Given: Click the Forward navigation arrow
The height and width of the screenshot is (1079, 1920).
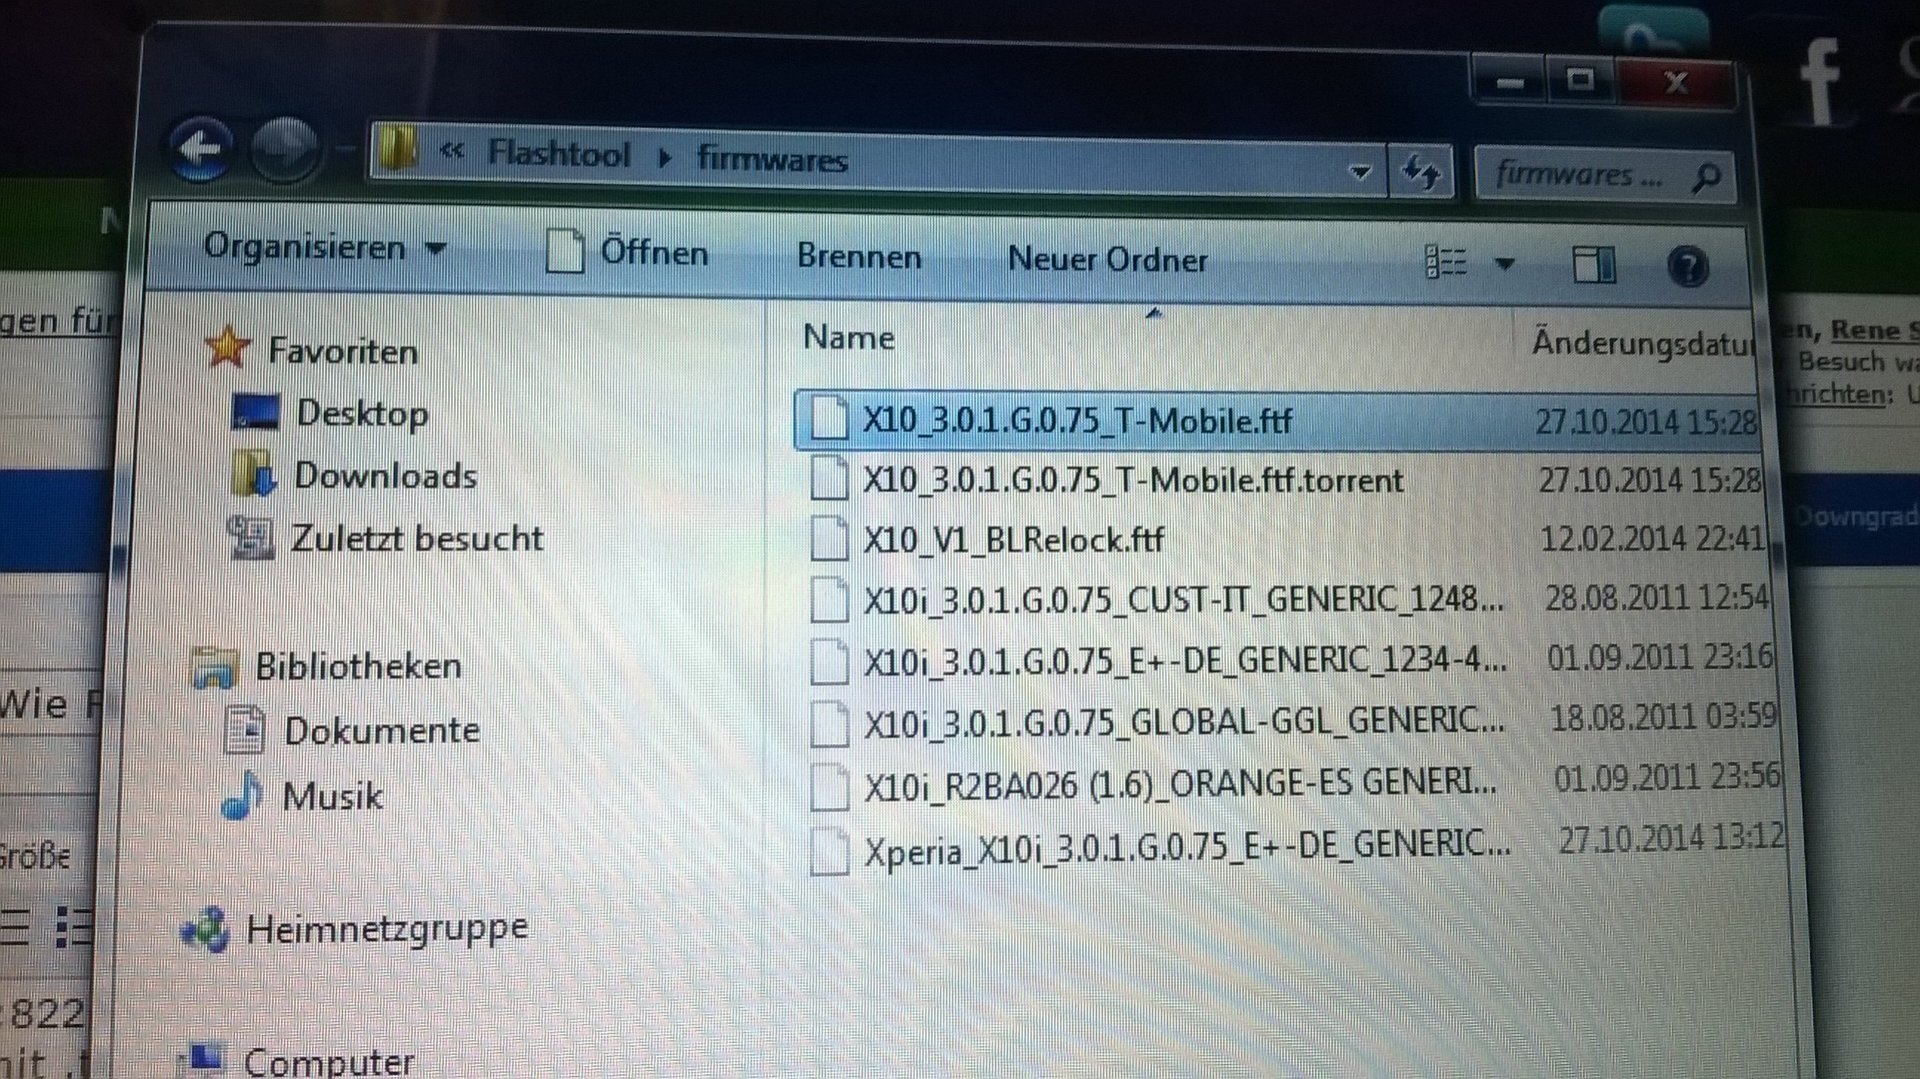Looking at the screenshot, I should [x=284, y=152].
